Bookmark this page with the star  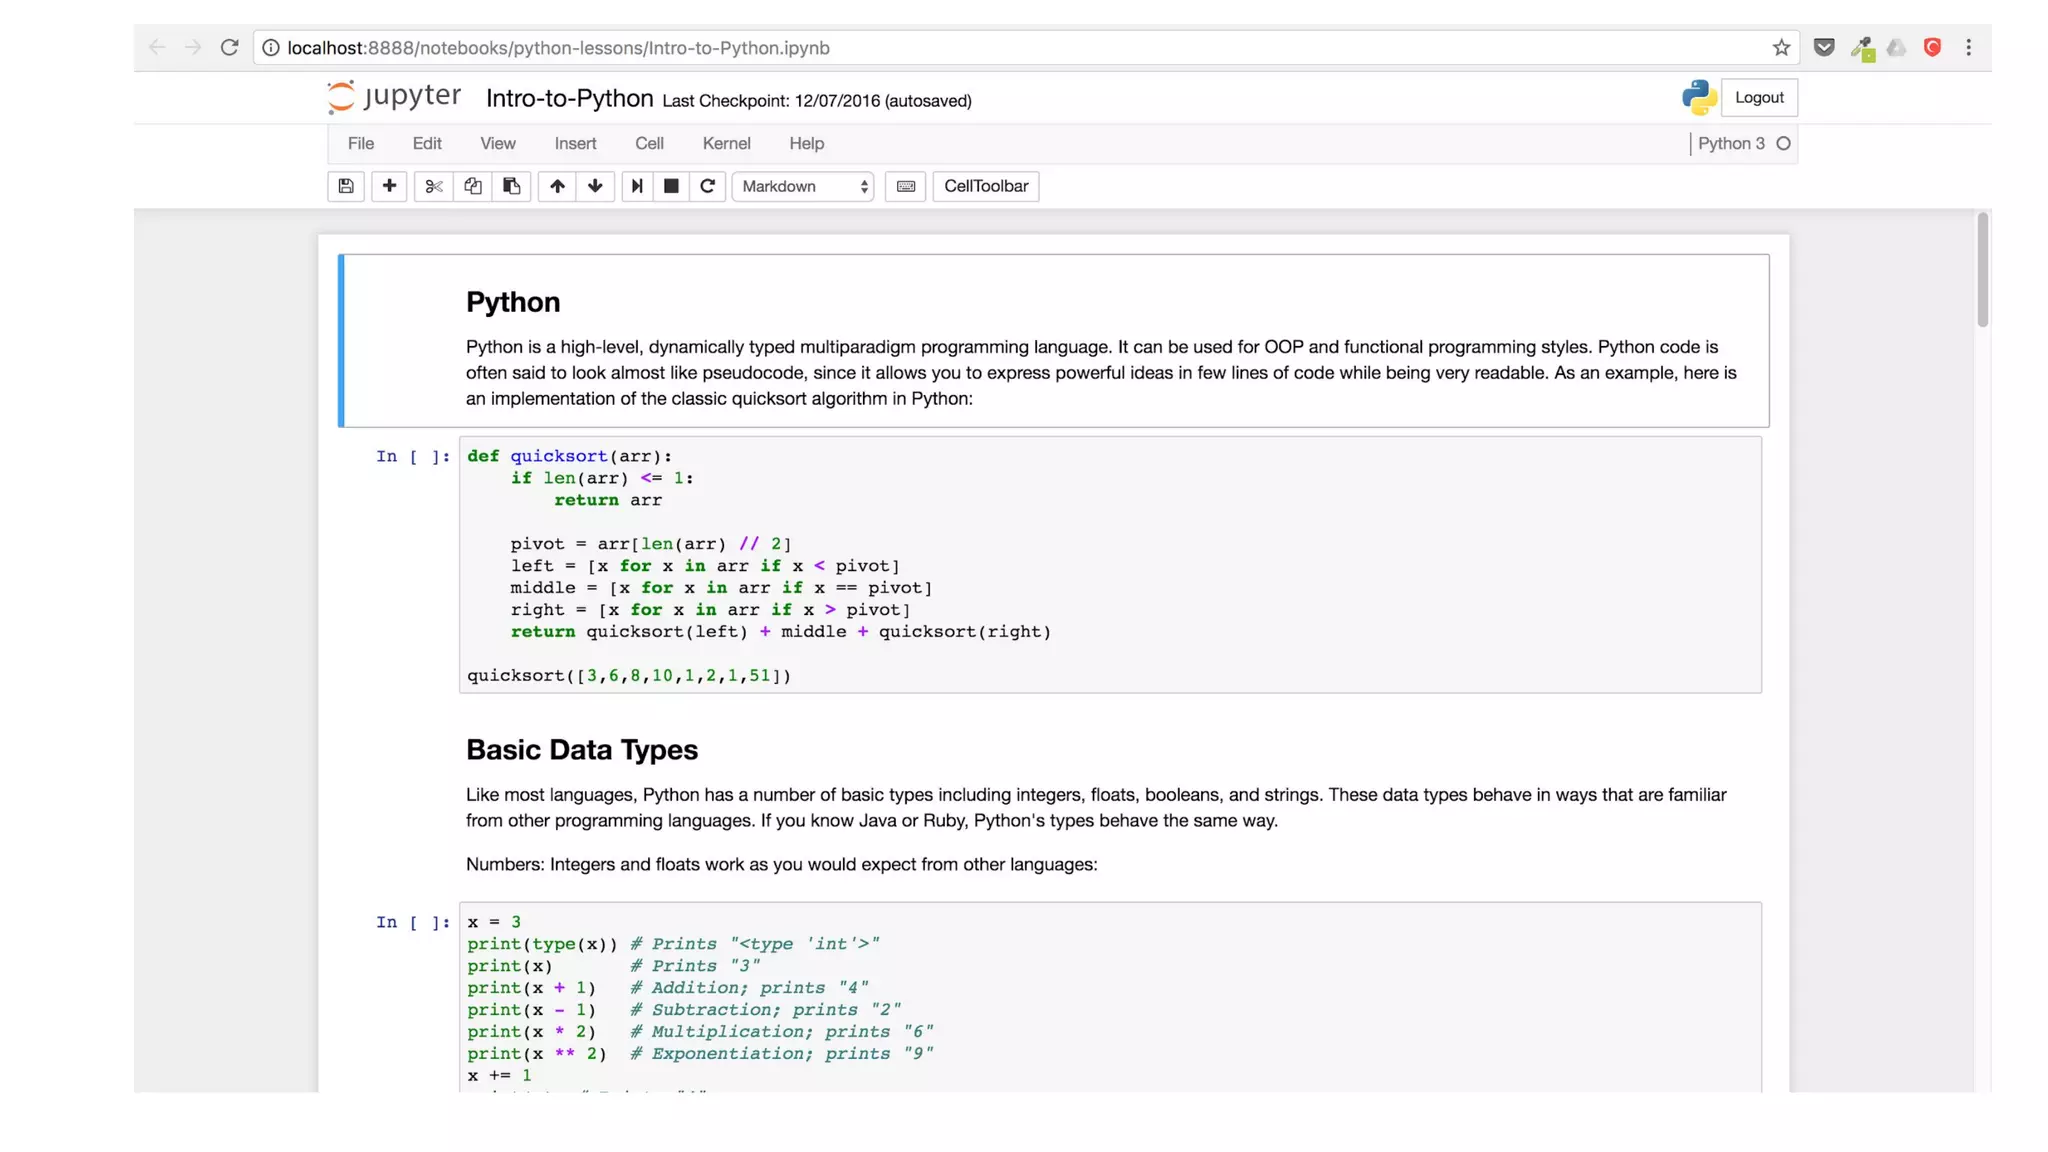pyautogui.click(x=1781, y=47)
